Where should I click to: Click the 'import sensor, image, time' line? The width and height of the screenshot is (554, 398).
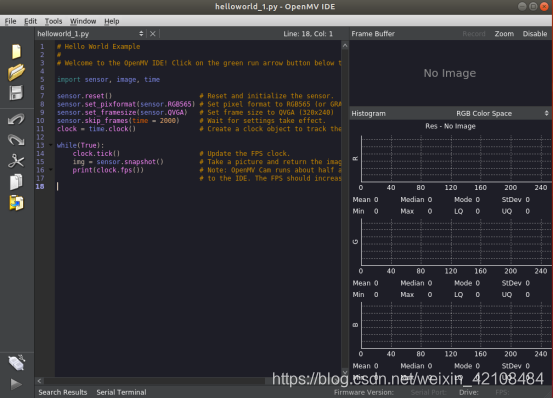[x=108, y=80]
